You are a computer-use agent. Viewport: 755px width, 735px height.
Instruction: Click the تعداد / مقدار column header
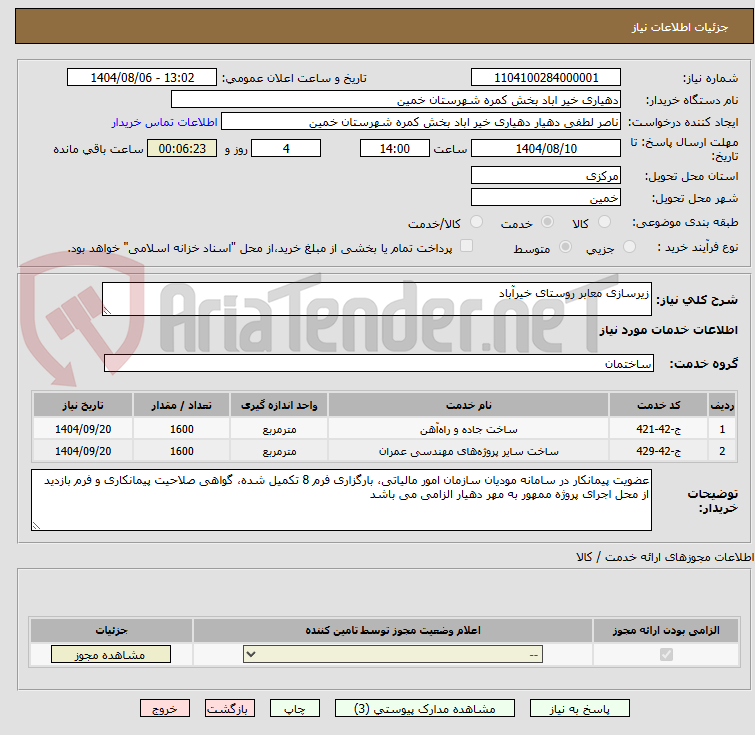pyautogui.click(x=182, y=405)
